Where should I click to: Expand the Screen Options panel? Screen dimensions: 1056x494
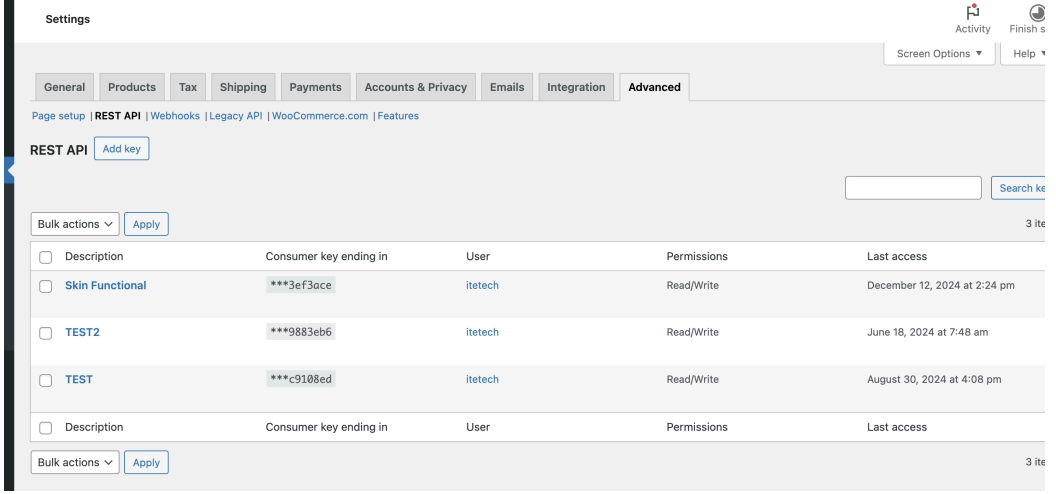click(x=939, y=54)
